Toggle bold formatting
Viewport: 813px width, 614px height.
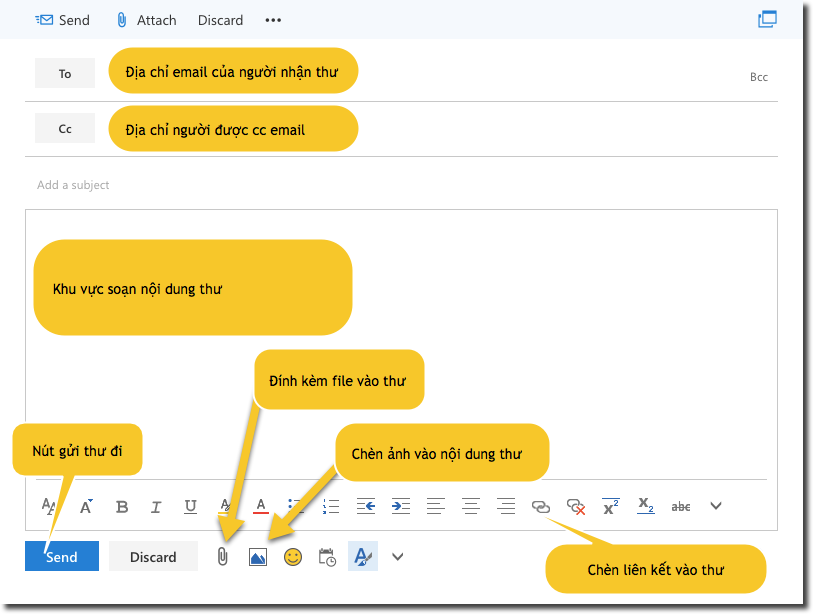pyautogui.click(x=122, y=506)
